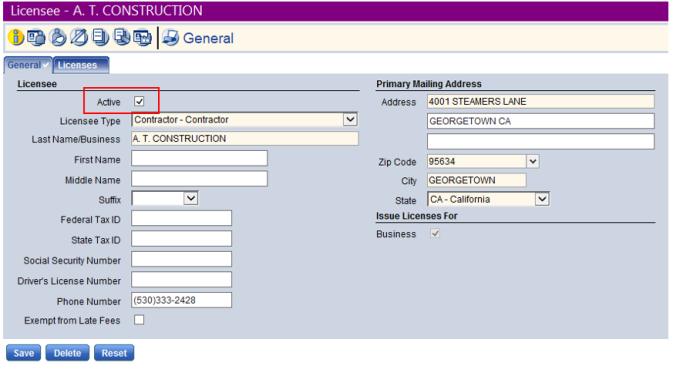Open the ID card with person icon
Image resolution: width=673 pixels, height=366 pixels.
click(36, 37)
